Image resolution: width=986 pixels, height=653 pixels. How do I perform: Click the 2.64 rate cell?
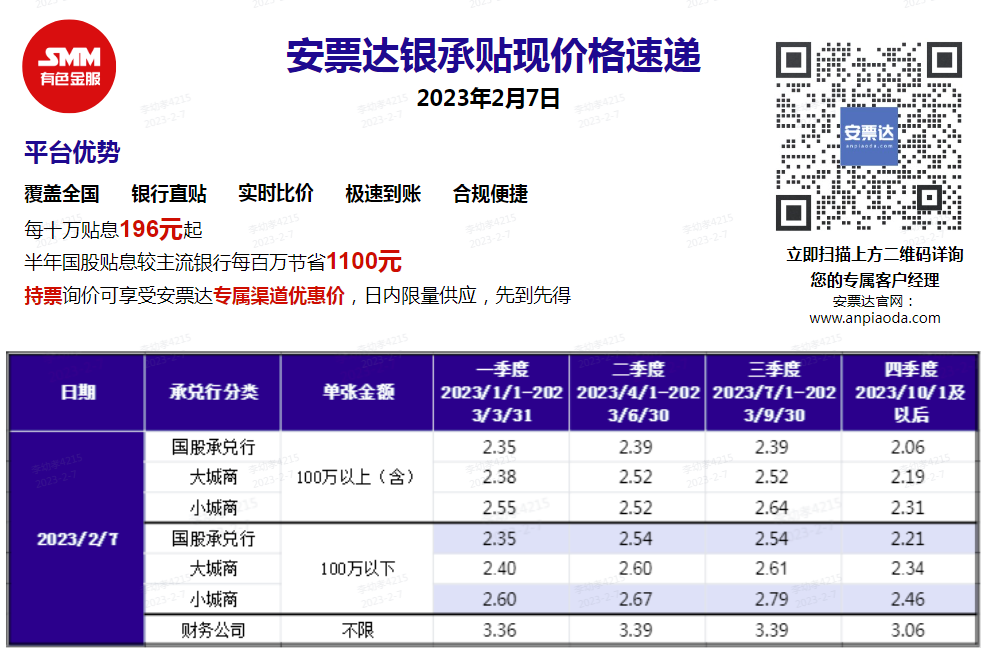tap(772, 507)
